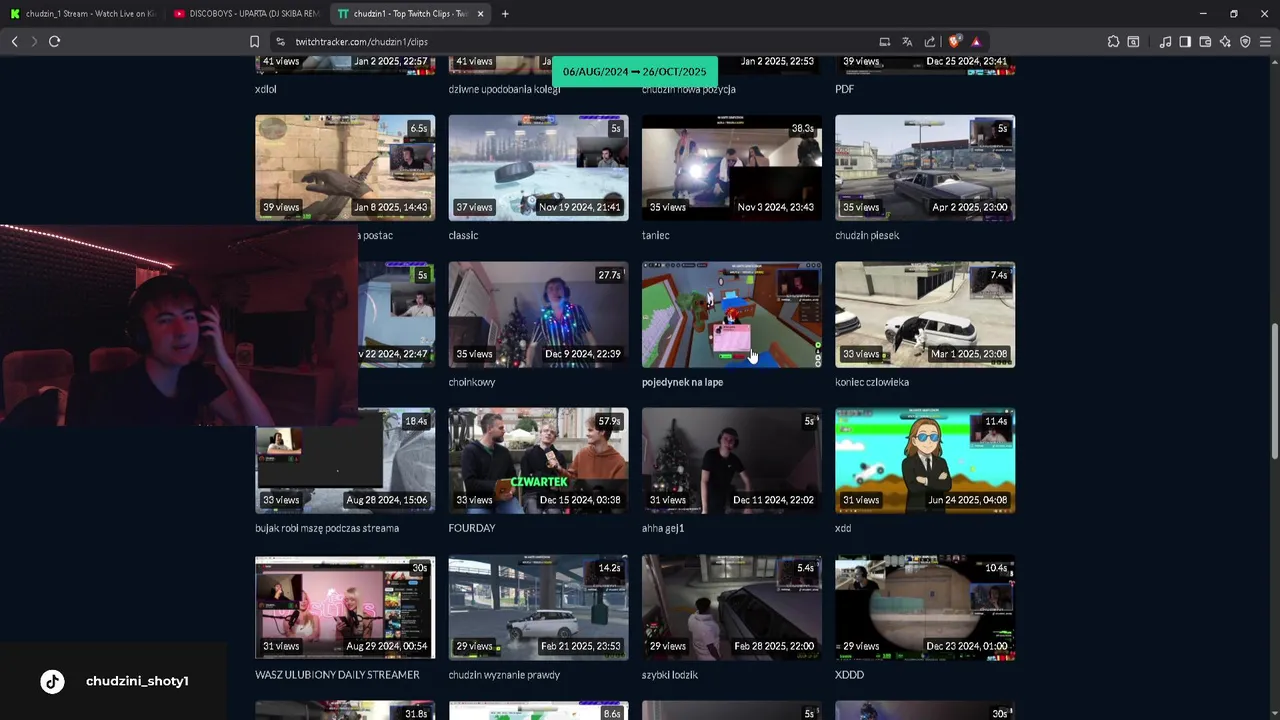This screenshot has width=1280, height=720.
Task: Click the 'XDDD' clip title link
Action: [849, 675]
